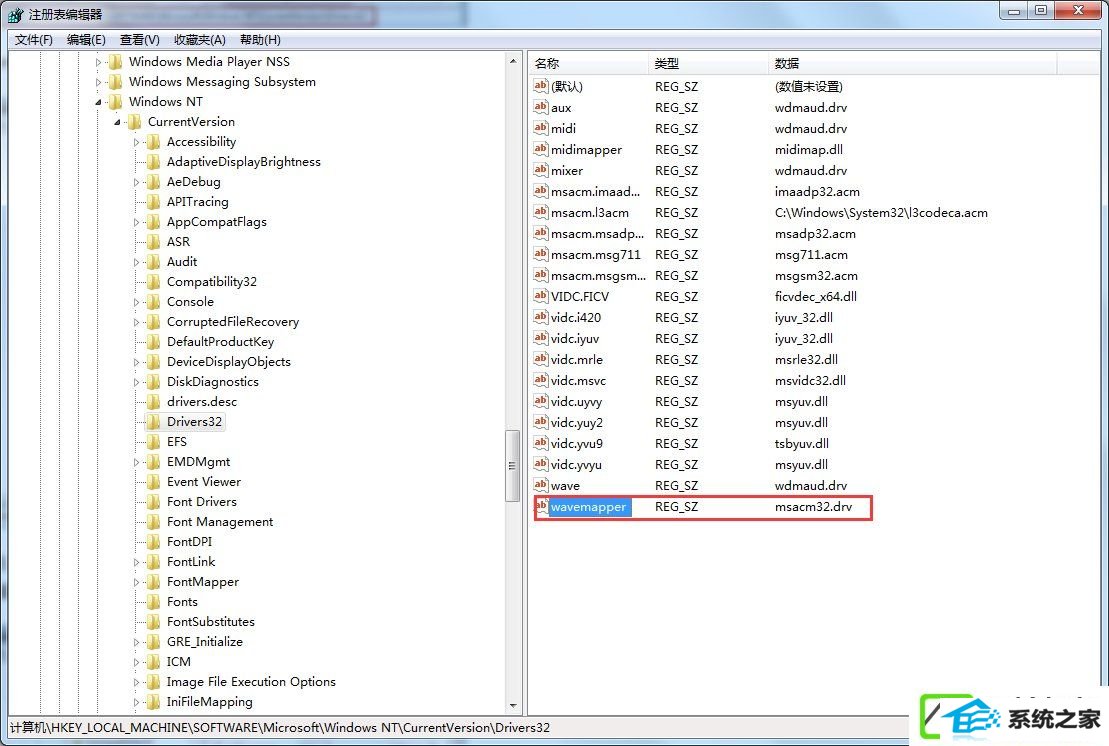Click the tree pane scrollbar thumb
This screenshot has height=746, width=1109.
(x=513, y=466)
